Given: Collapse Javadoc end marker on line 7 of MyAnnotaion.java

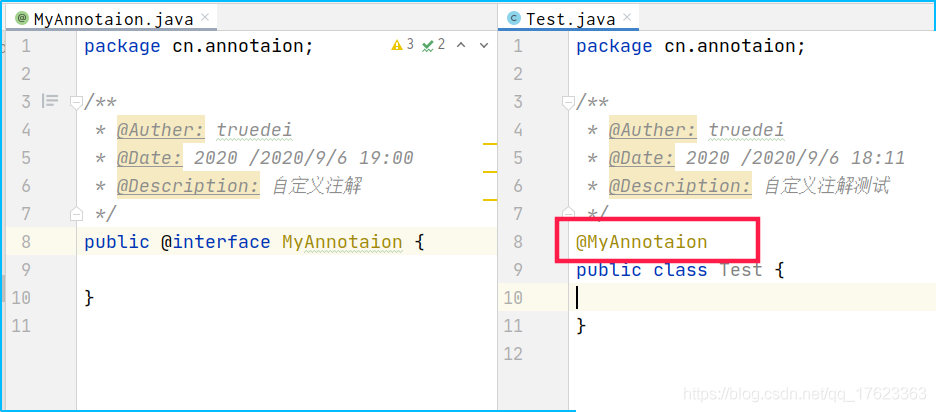Looking at the screenshot, I should point(76,213).
